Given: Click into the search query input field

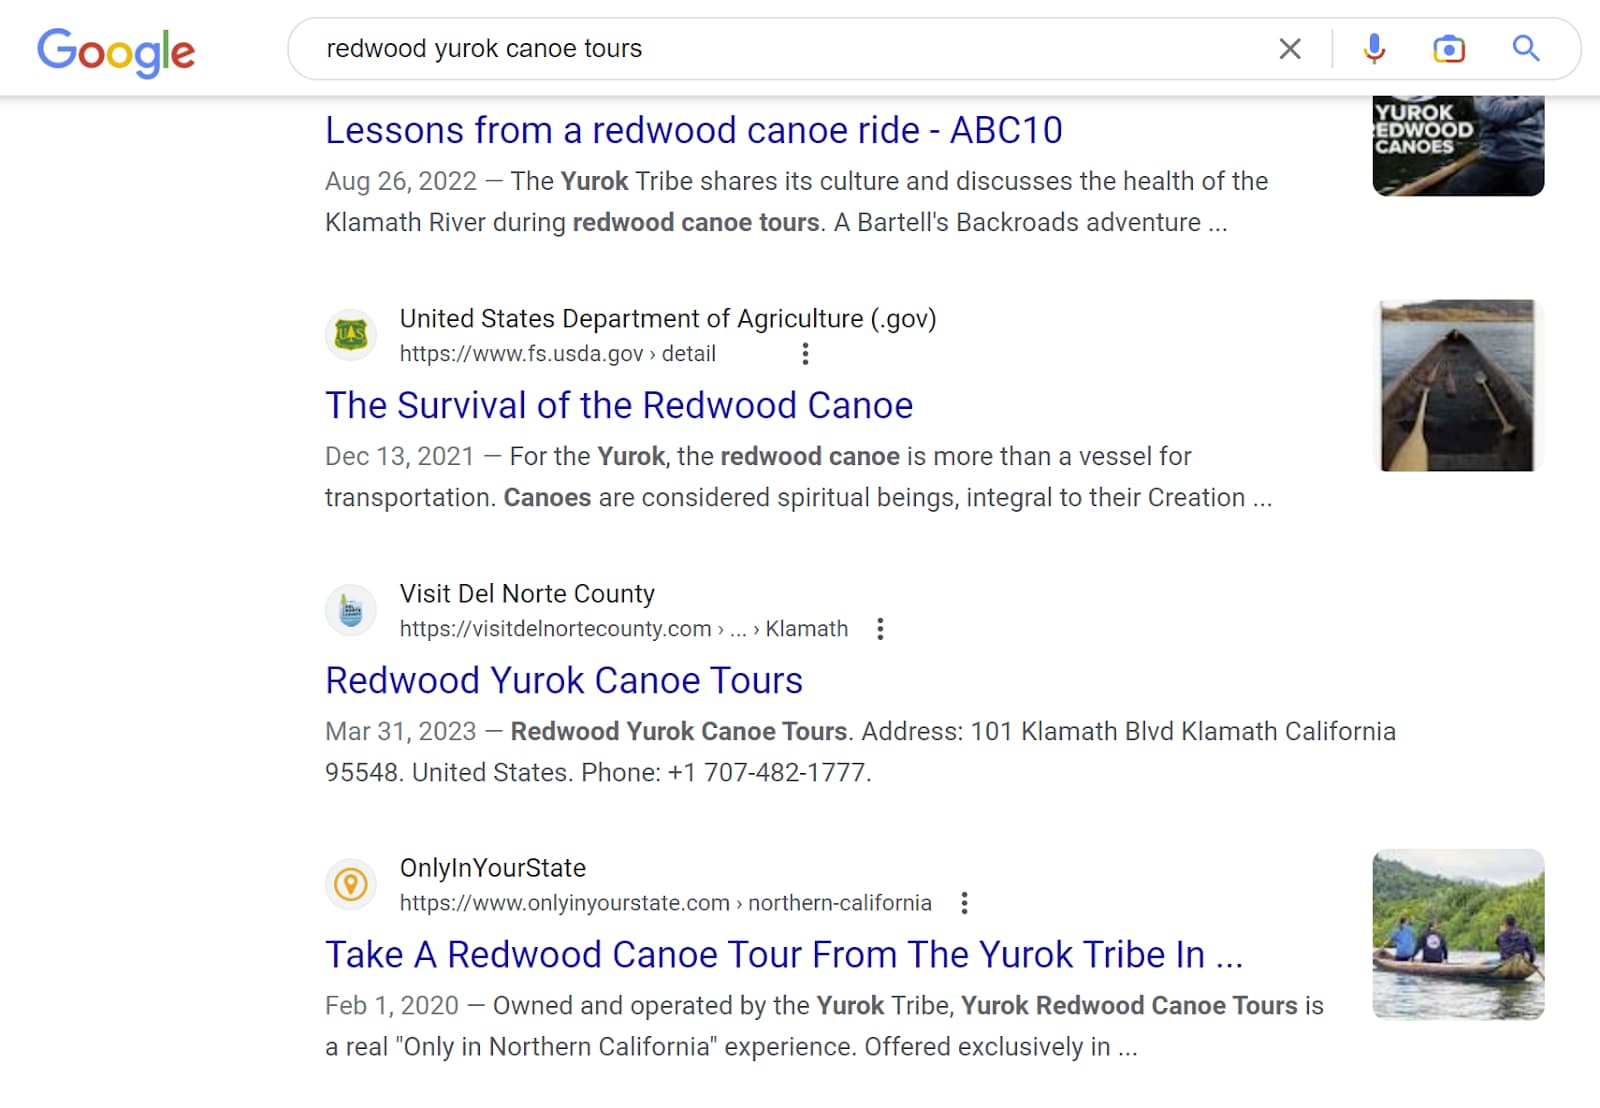Looking at the screenshot, I should click(780, 49).
